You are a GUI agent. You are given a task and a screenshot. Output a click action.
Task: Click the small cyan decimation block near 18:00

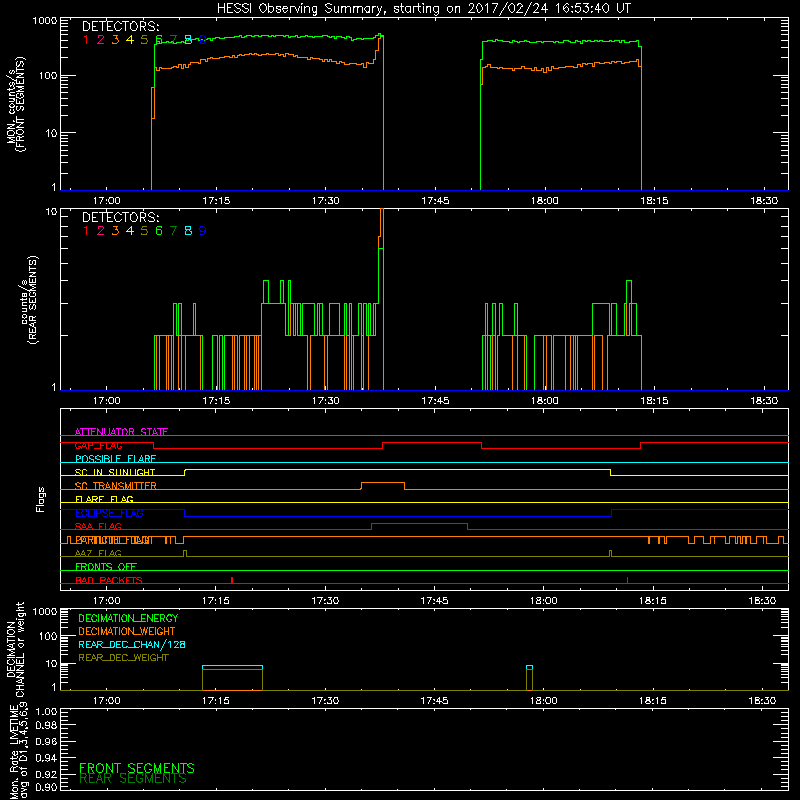(529, 667)
